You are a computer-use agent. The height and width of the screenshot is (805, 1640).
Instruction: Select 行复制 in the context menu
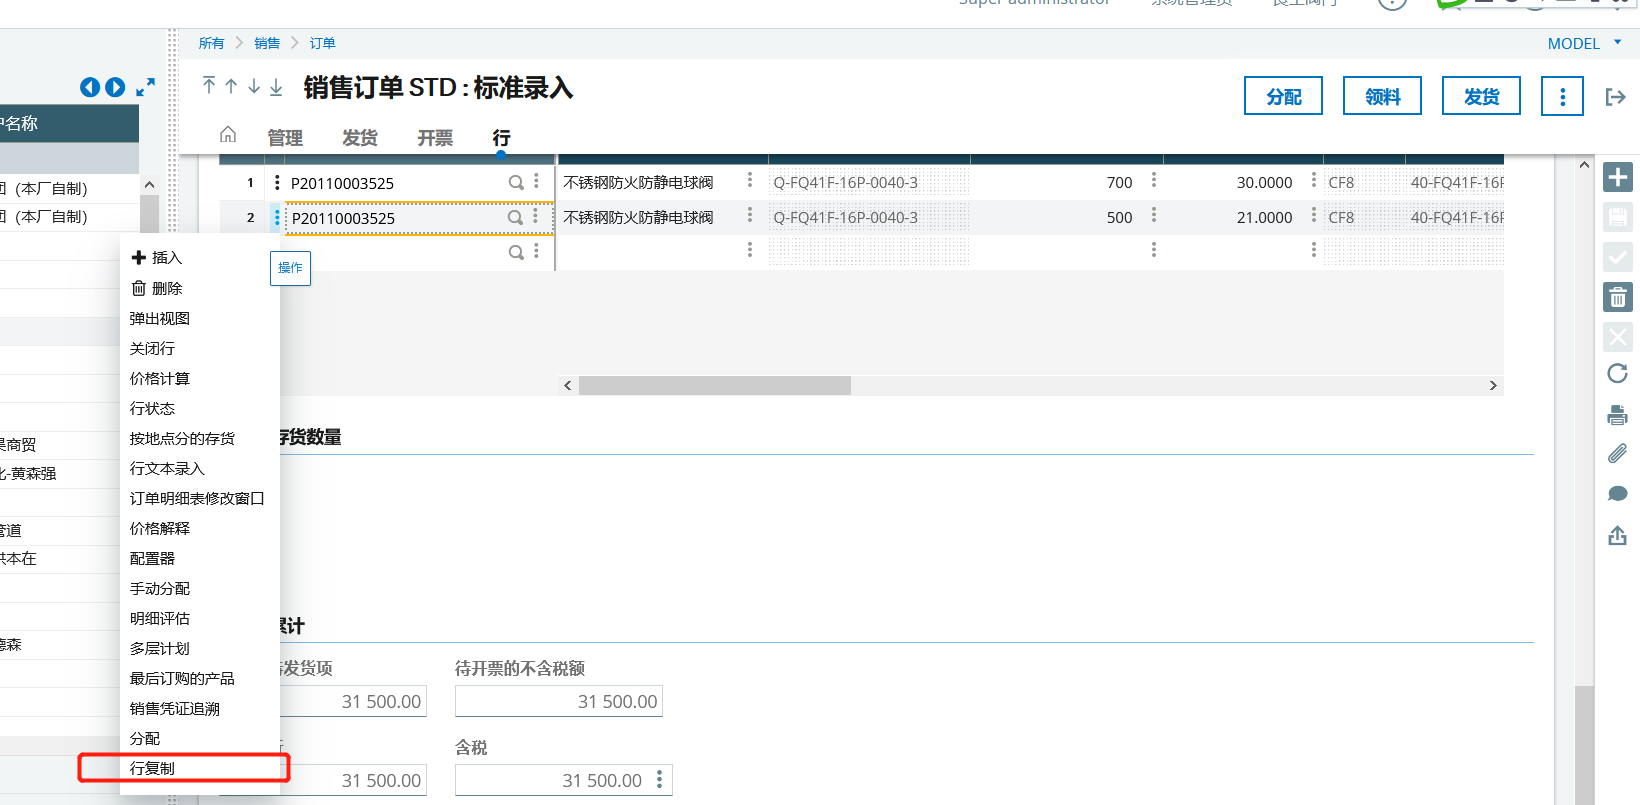tap(200, 768)
